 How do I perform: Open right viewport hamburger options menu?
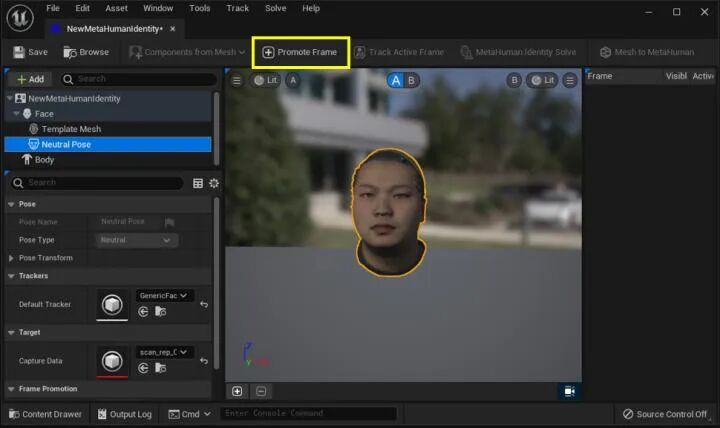[x=570, y=81]
